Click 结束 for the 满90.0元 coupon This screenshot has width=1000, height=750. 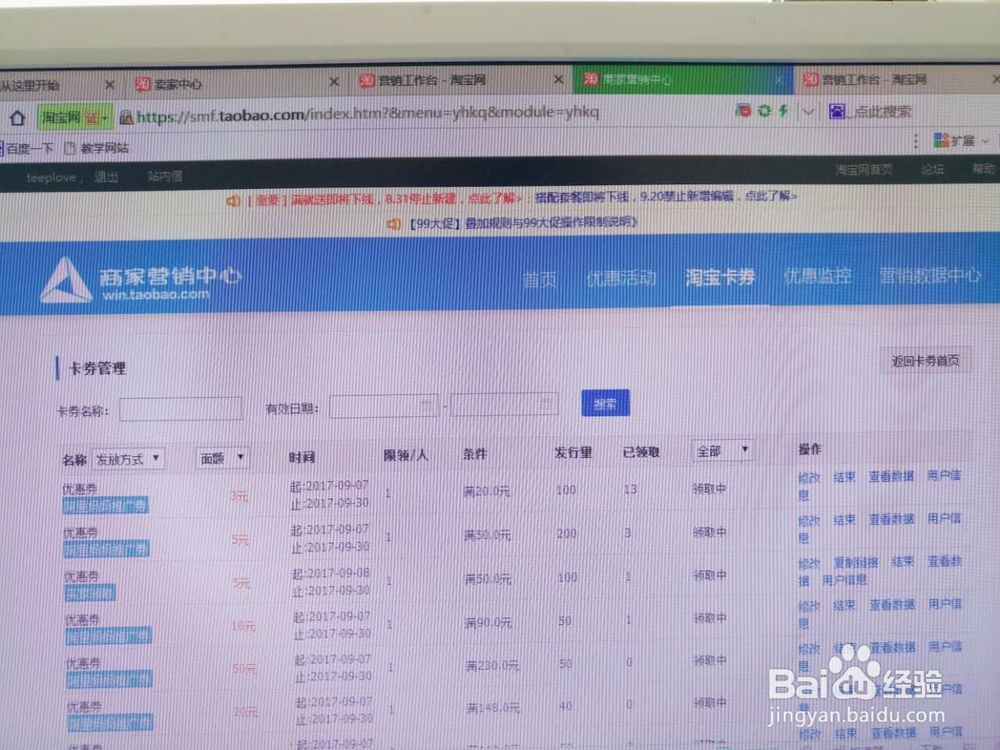click(x=844, y=605)
